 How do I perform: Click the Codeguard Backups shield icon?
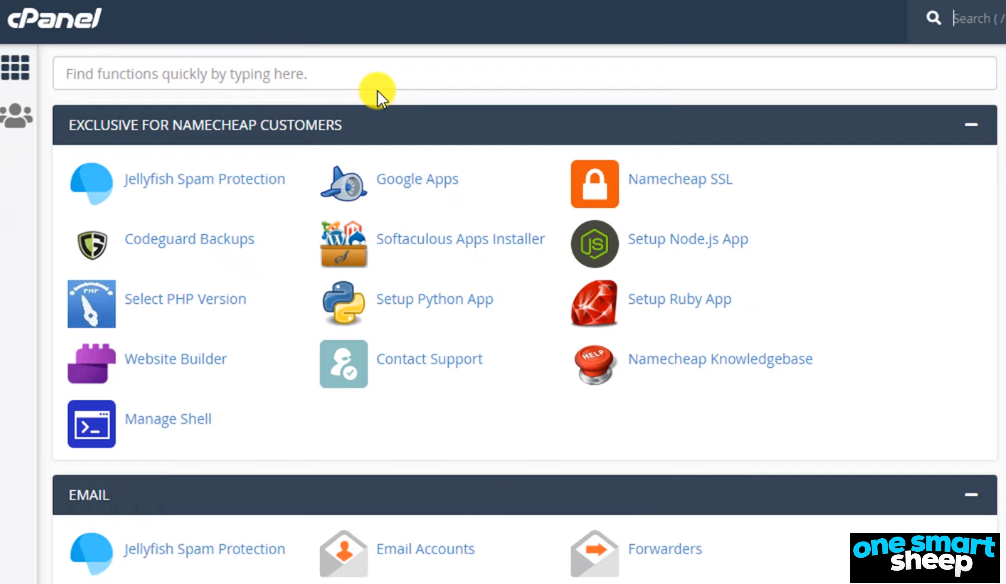(92, 244)
